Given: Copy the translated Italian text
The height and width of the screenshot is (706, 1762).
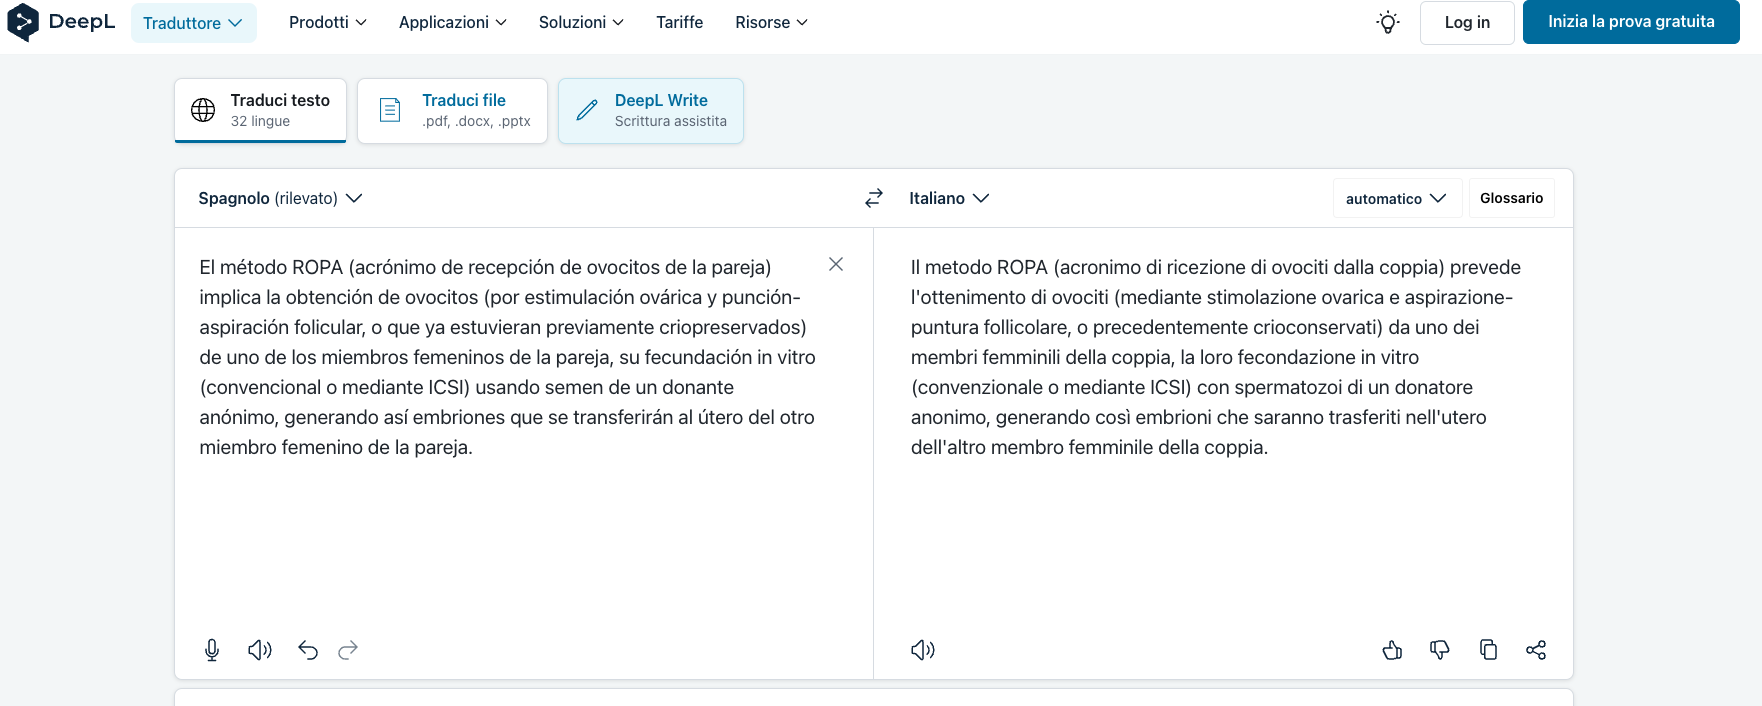Looking at the screenshot, I should [x=1488, y=650].
